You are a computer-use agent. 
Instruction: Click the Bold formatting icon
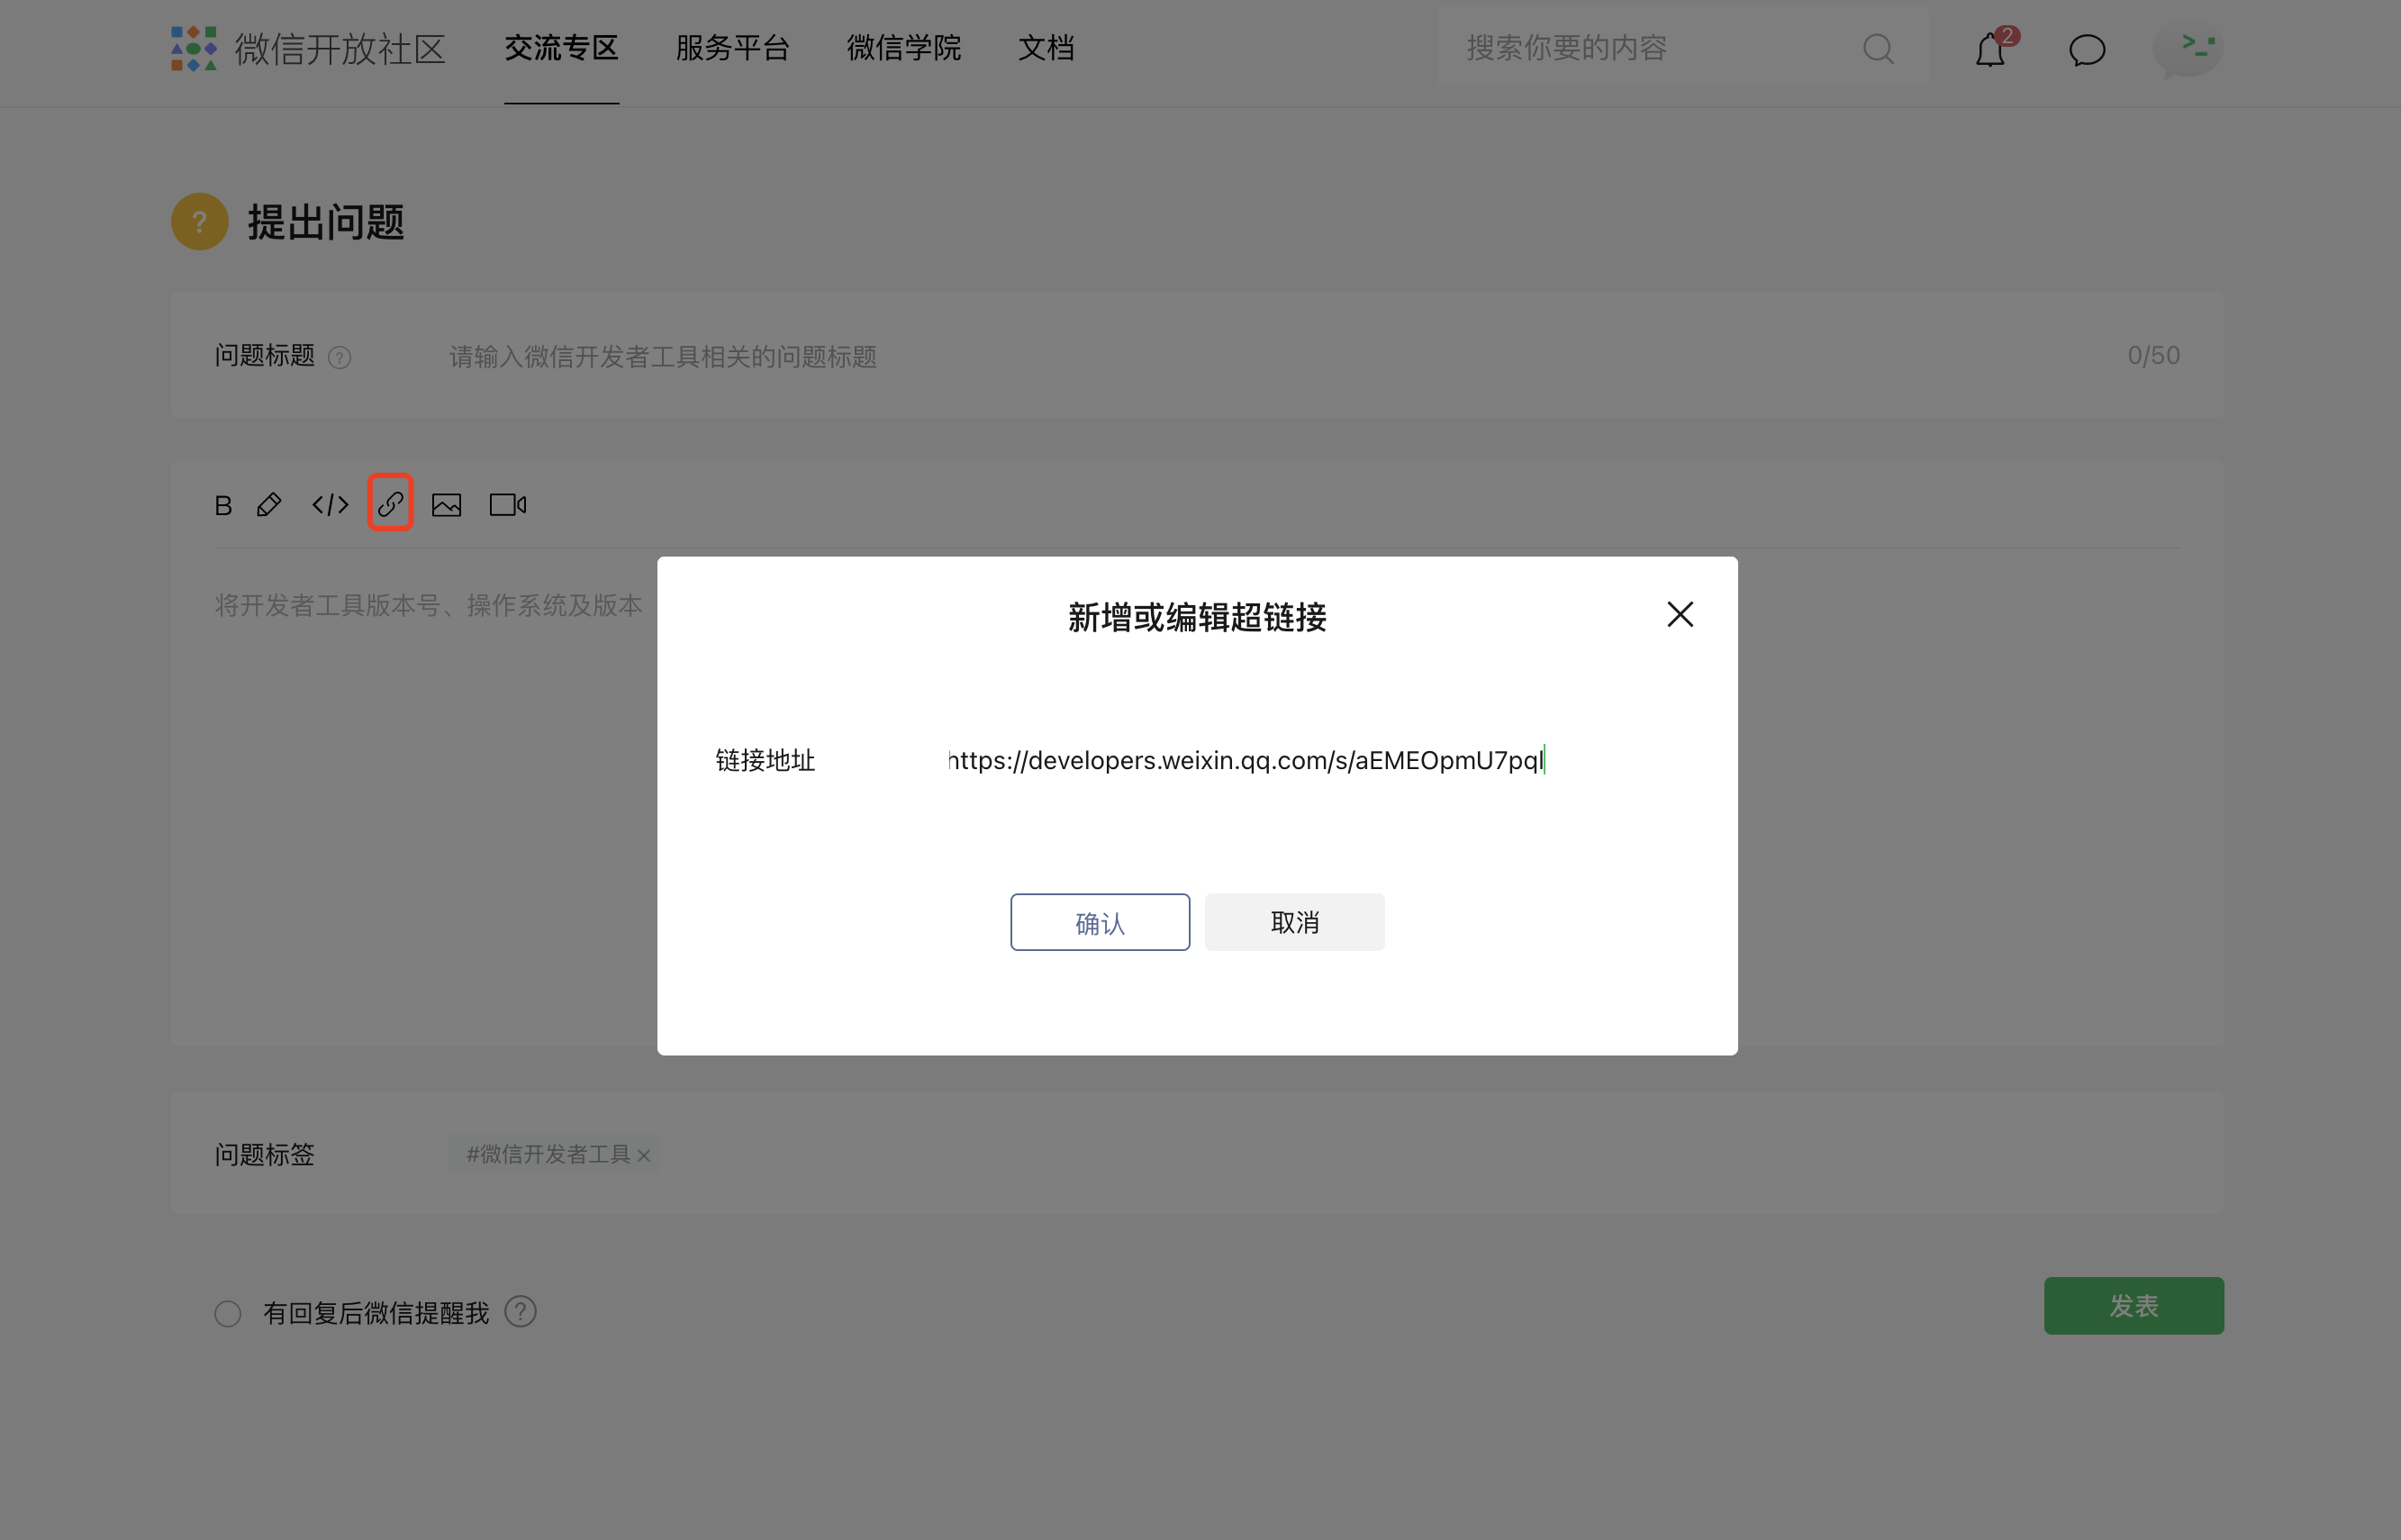(223, 505)
